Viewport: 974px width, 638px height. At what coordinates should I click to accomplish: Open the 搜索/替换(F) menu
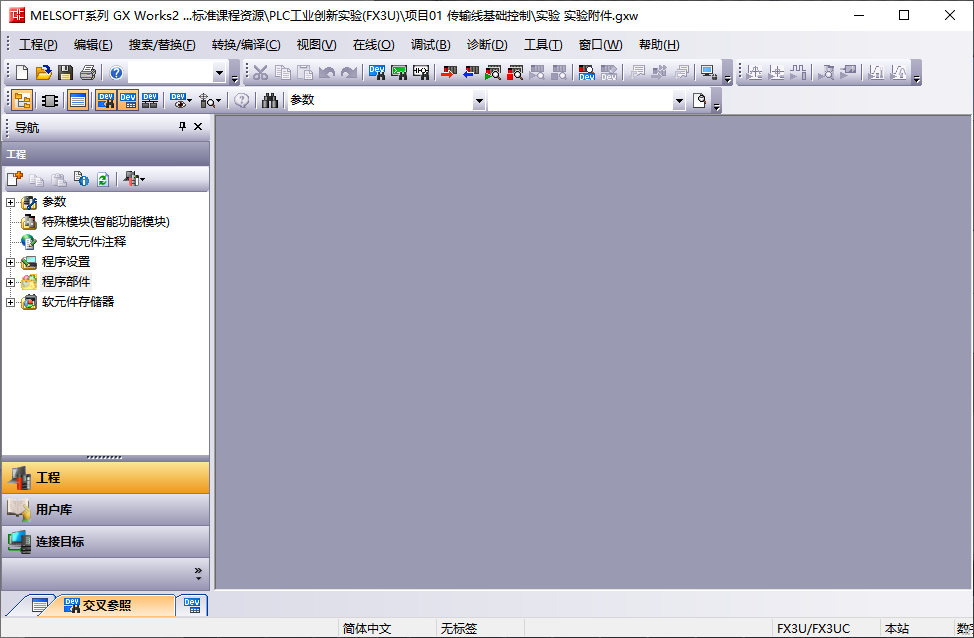click(x=162, y=45)
